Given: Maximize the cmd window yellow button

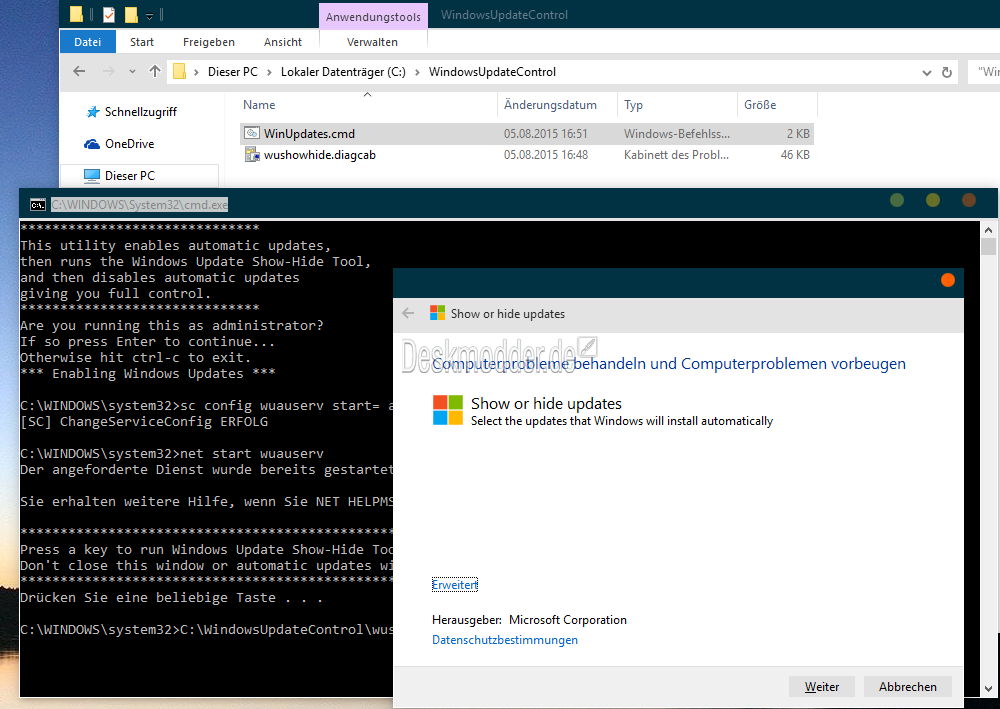Looking at the screenshot, I should [x=932, y=201].
